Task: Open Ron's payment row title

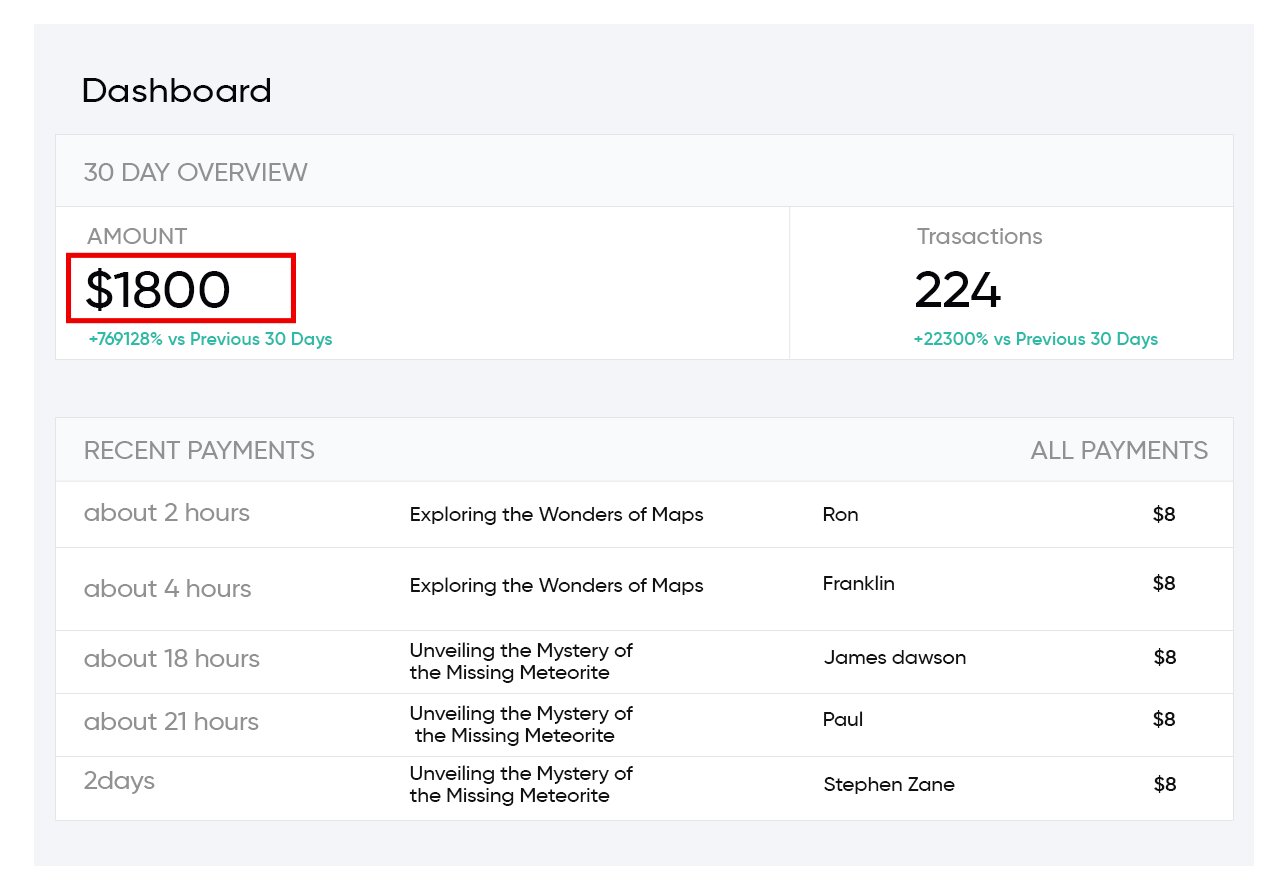Action: pyautogui.click(x=556, y=515)
